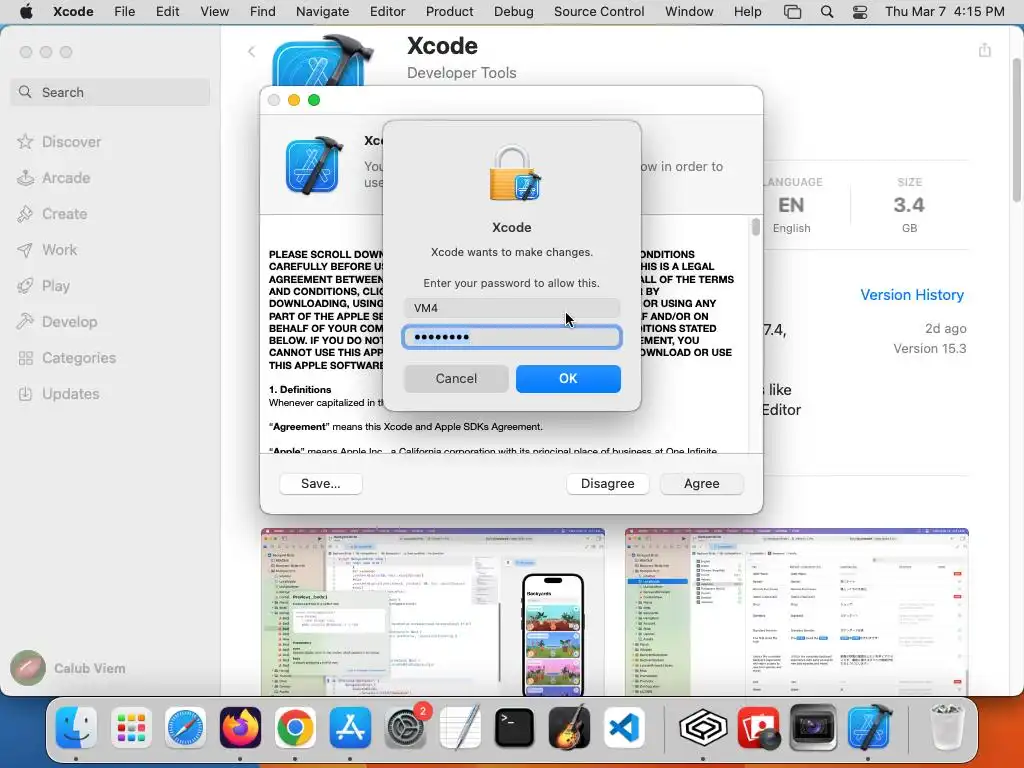Image resolution: width=1024 pixels, height=768 pixels.
Task: Open the Edit menu
Action: point(168,11)
